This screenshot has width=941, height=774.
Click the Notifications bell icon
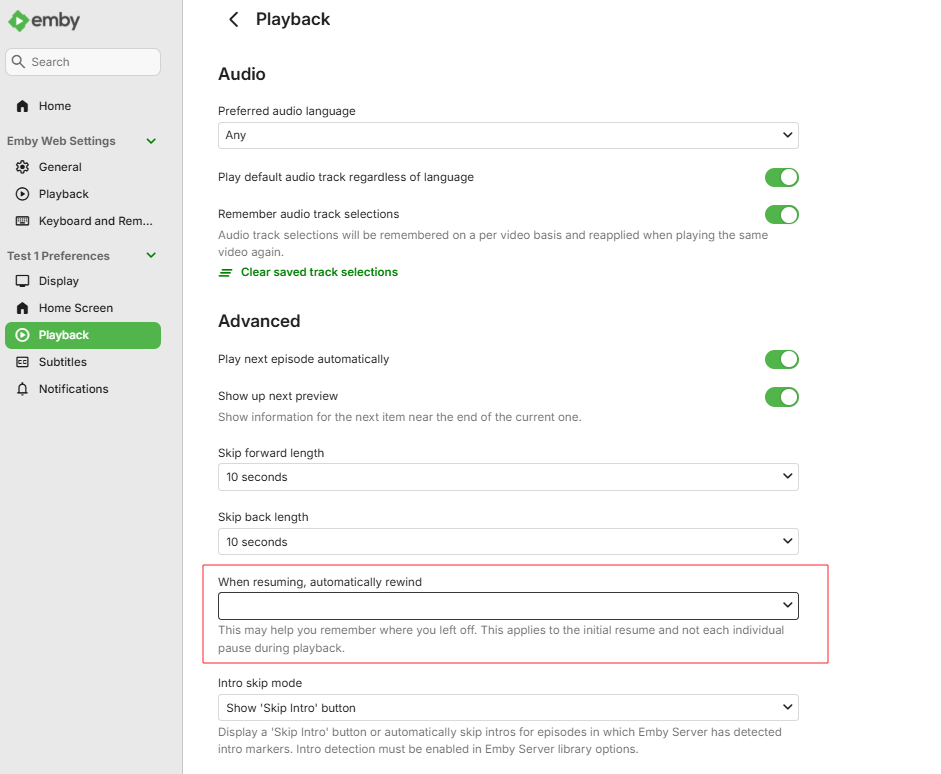pos(22,389)
